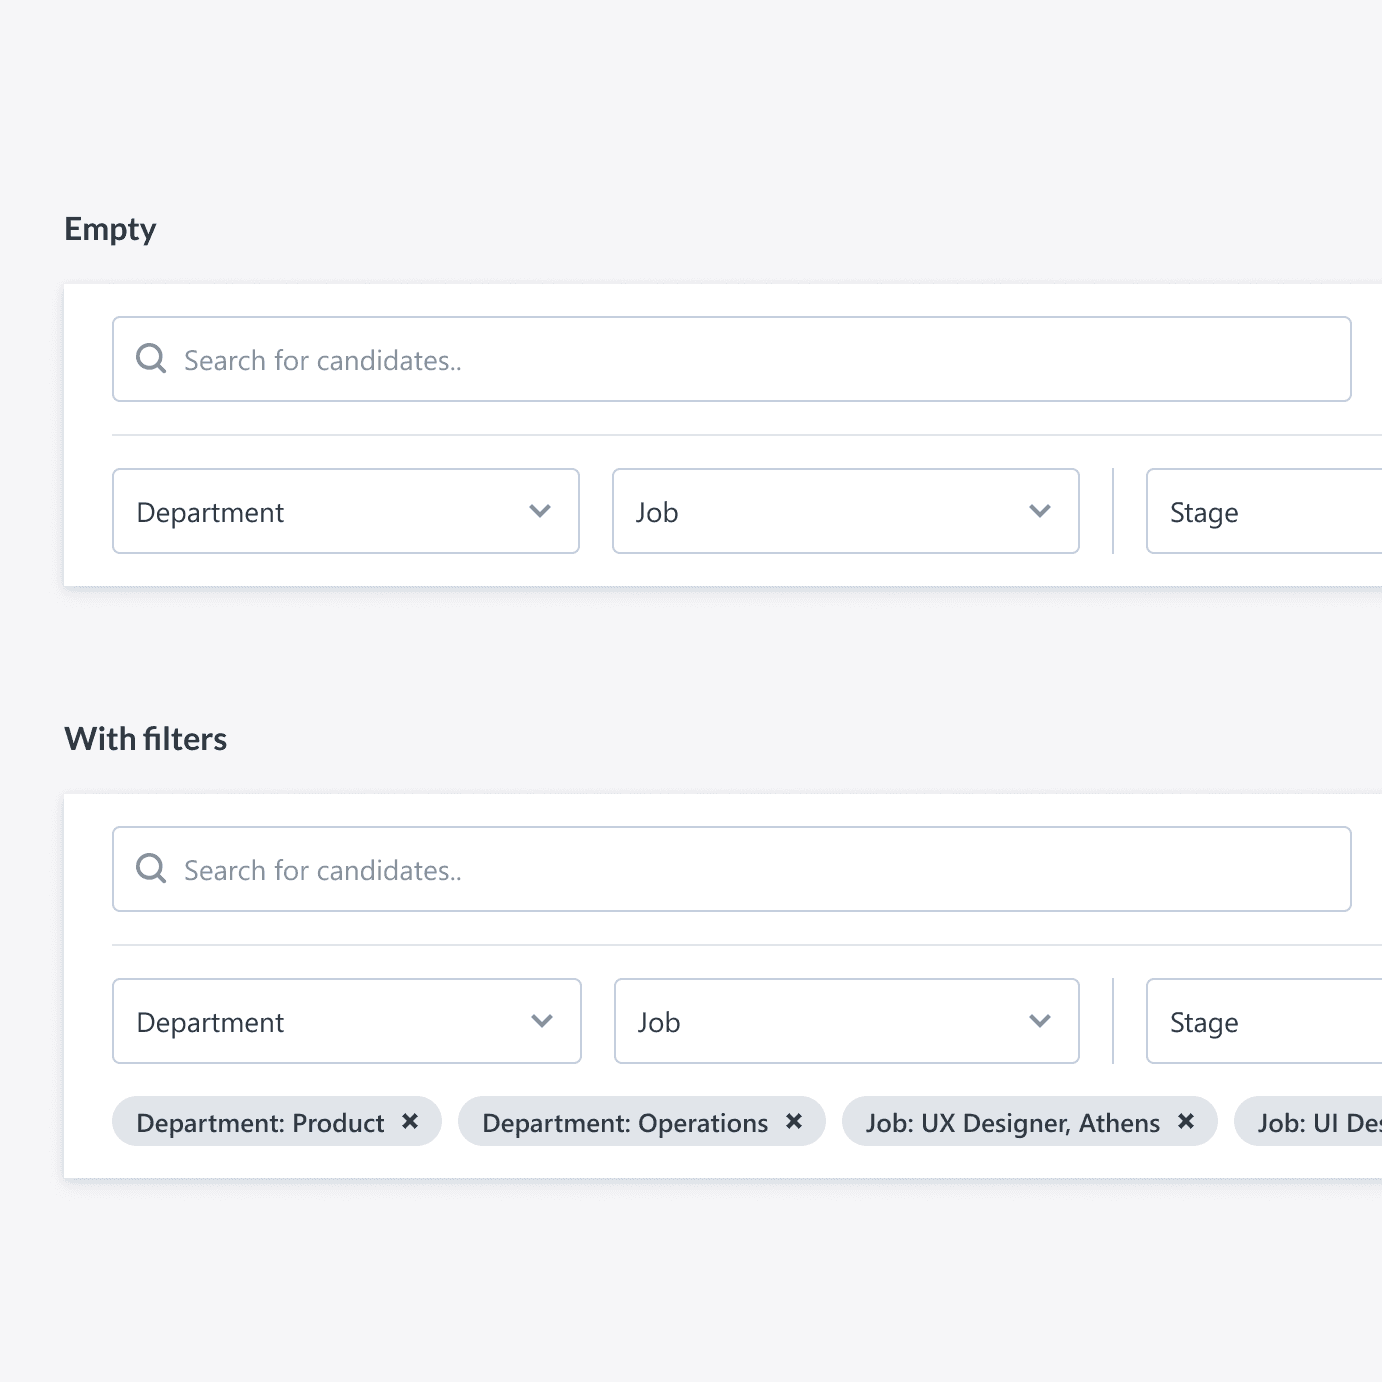
Task: Remove the Job: UX Designer, Athens filter chip
Action: (x=1186, y=1122)
